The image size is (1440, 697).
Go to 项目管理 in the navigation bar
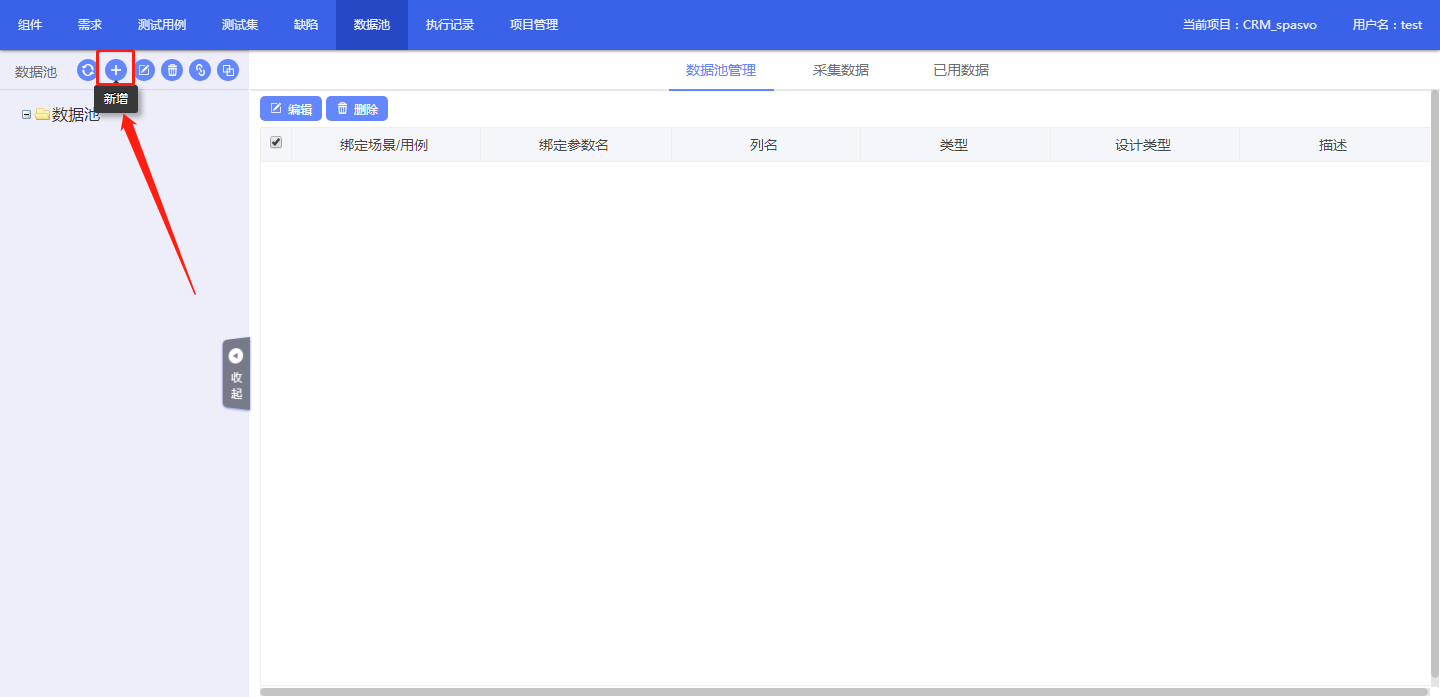(534, 25)
